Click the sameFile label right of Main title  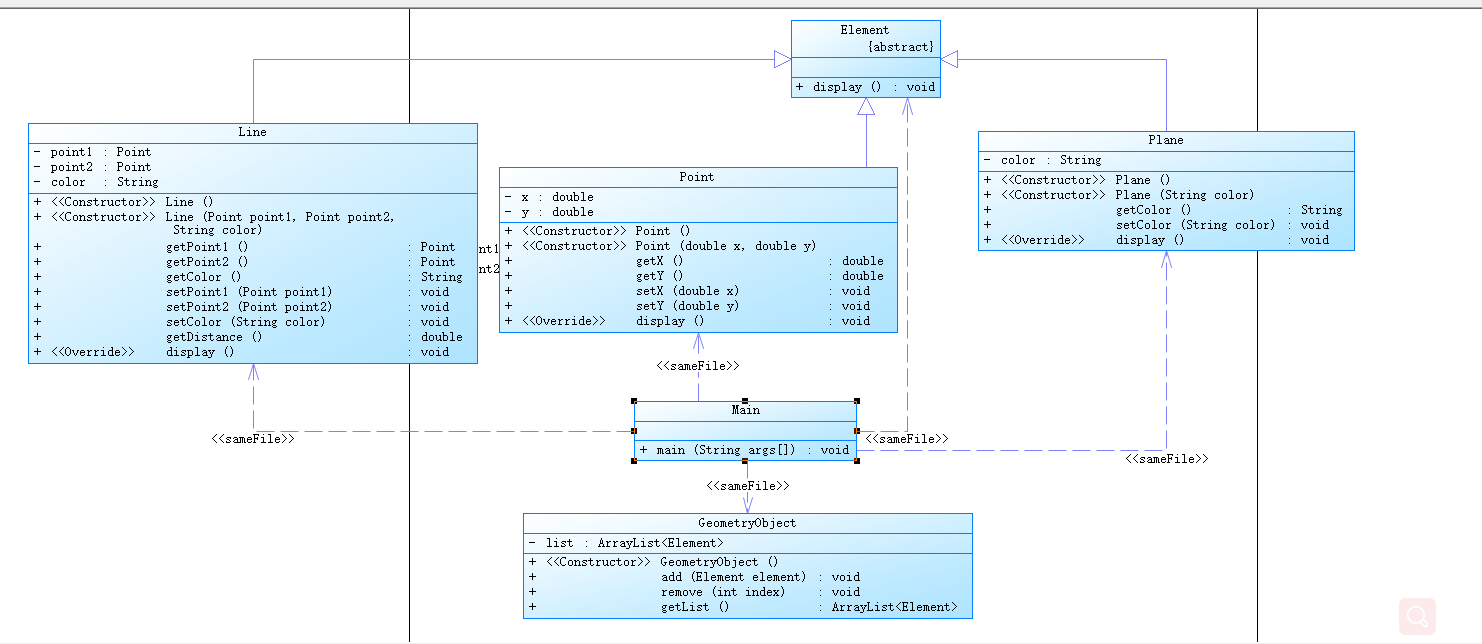(907, 439)
